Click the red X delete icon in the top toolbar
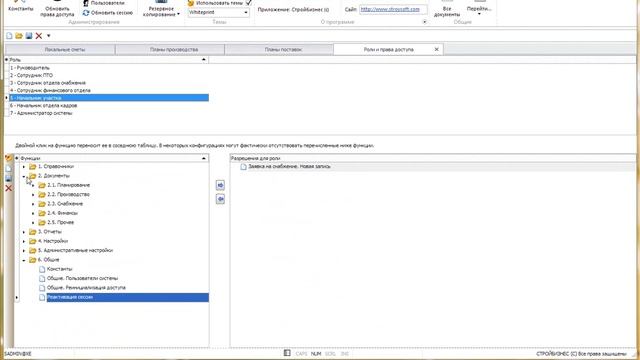 pyautogui.click(x=39, y=36)
